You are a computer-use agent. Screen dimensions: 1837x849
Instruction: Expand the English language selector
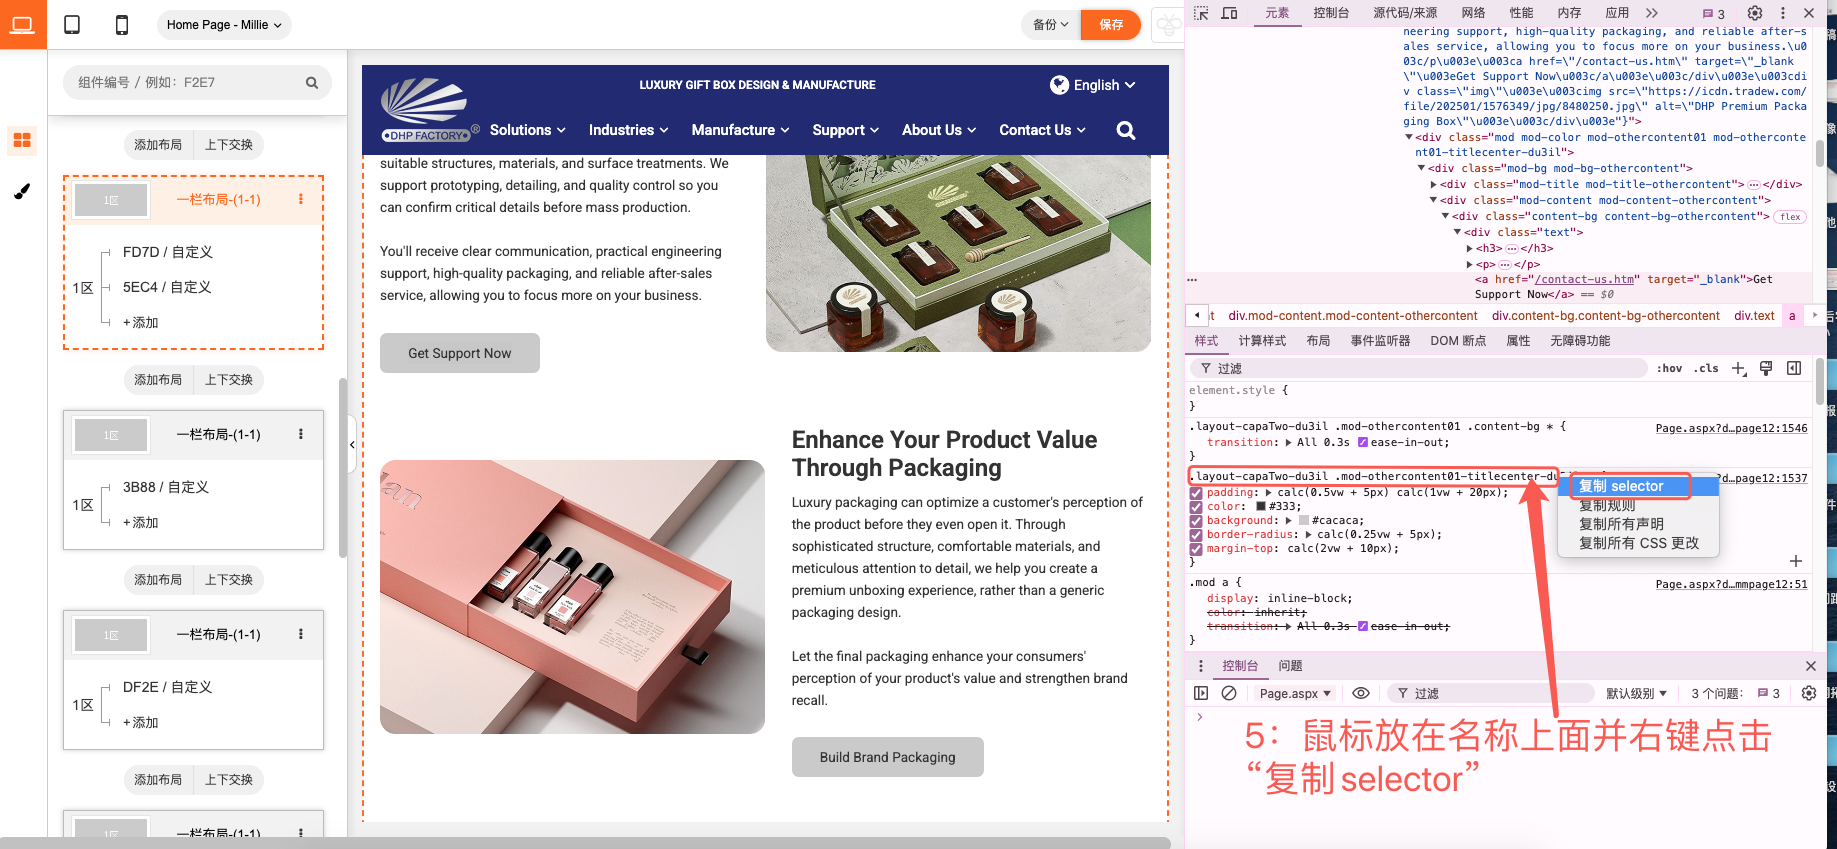(1093, 85)
